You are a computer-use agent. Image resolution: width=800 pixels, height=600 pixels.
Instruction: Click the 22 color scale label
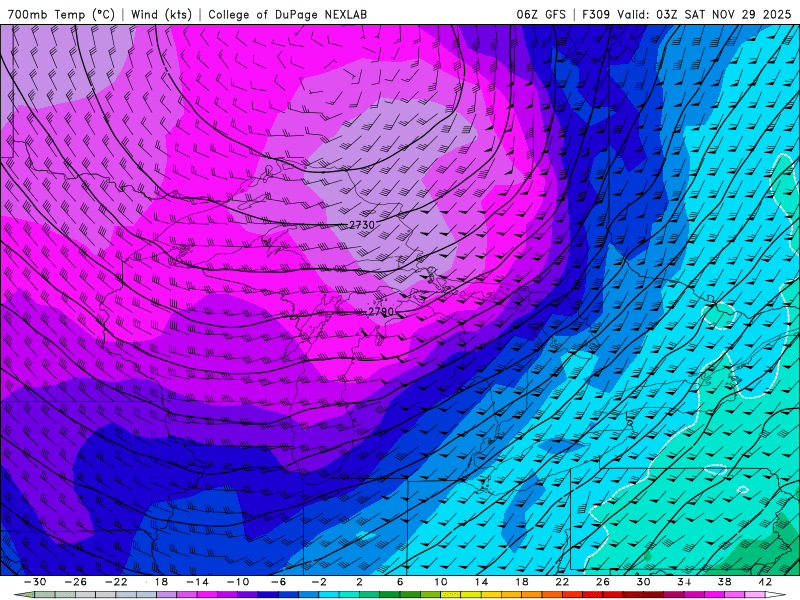[x=562, y=582]
